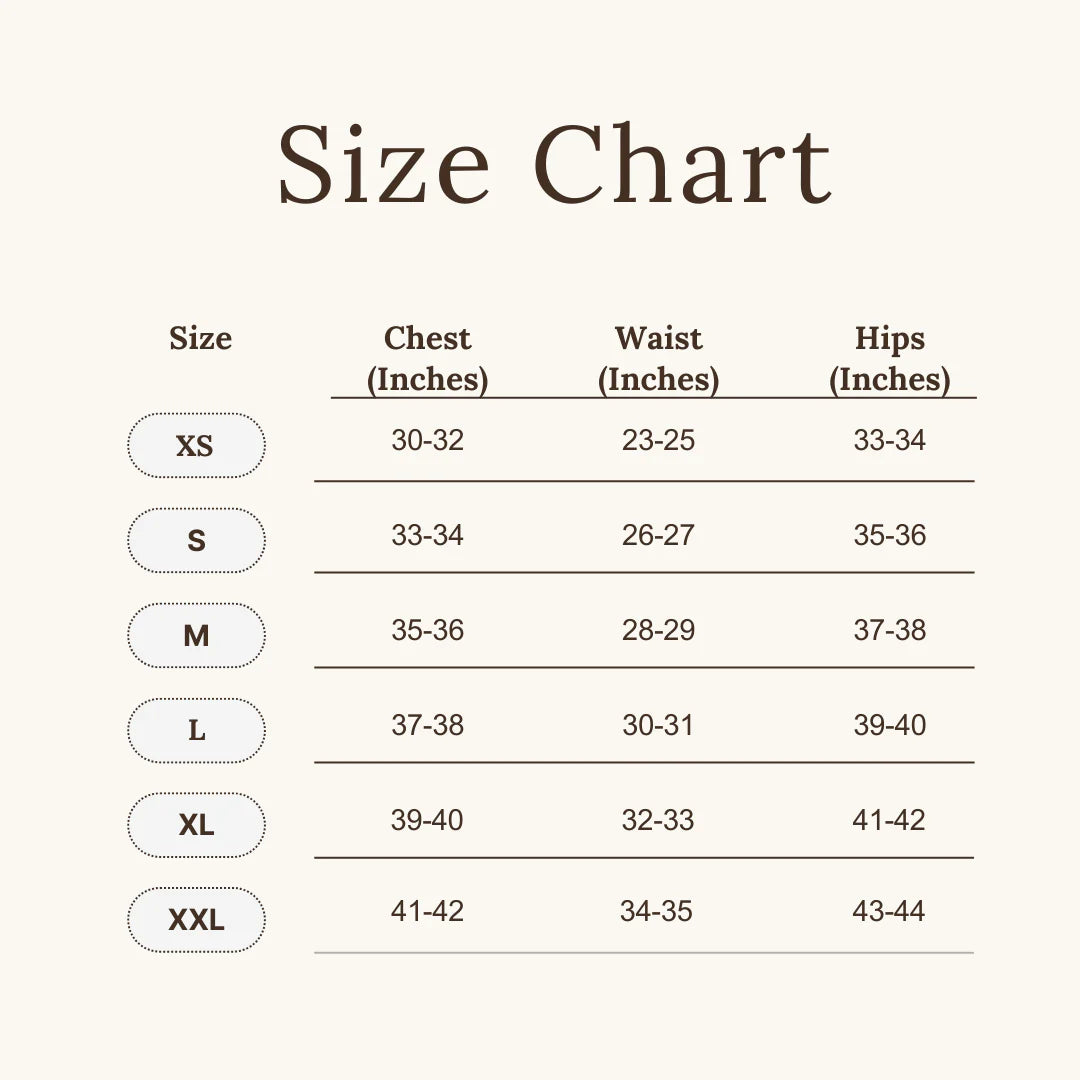Click the L hips value 39-40

(x=889, y=725)
